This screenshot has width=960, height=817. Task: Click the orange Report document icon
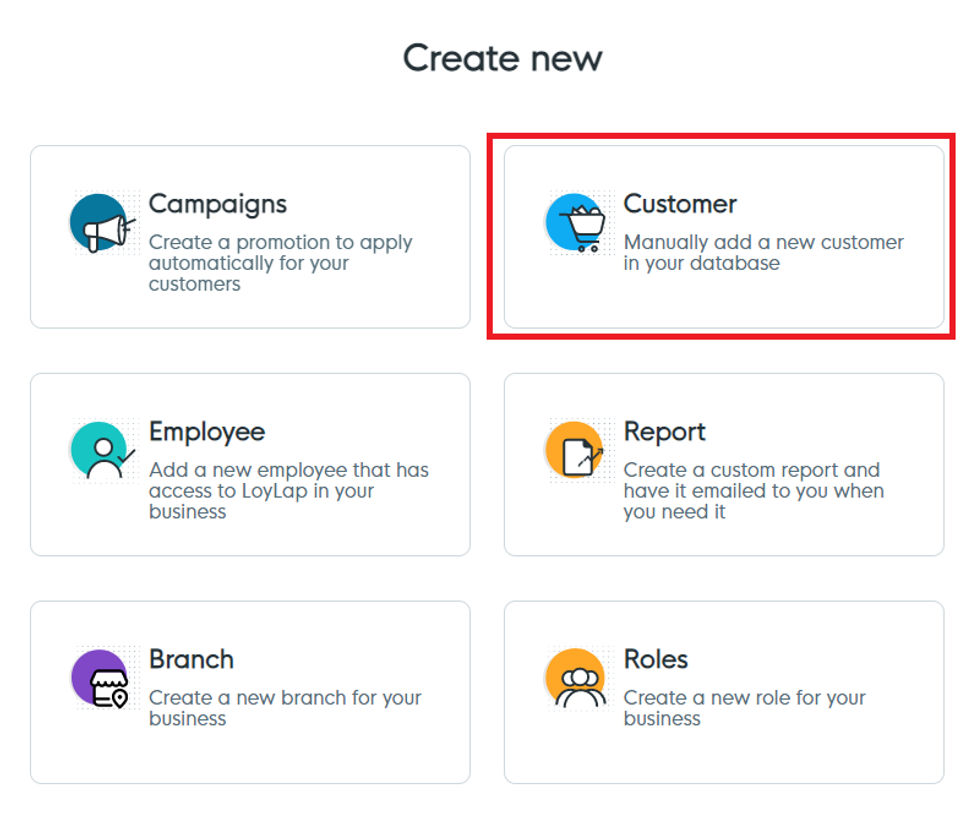pyautogui.click(x=577, y=451)
